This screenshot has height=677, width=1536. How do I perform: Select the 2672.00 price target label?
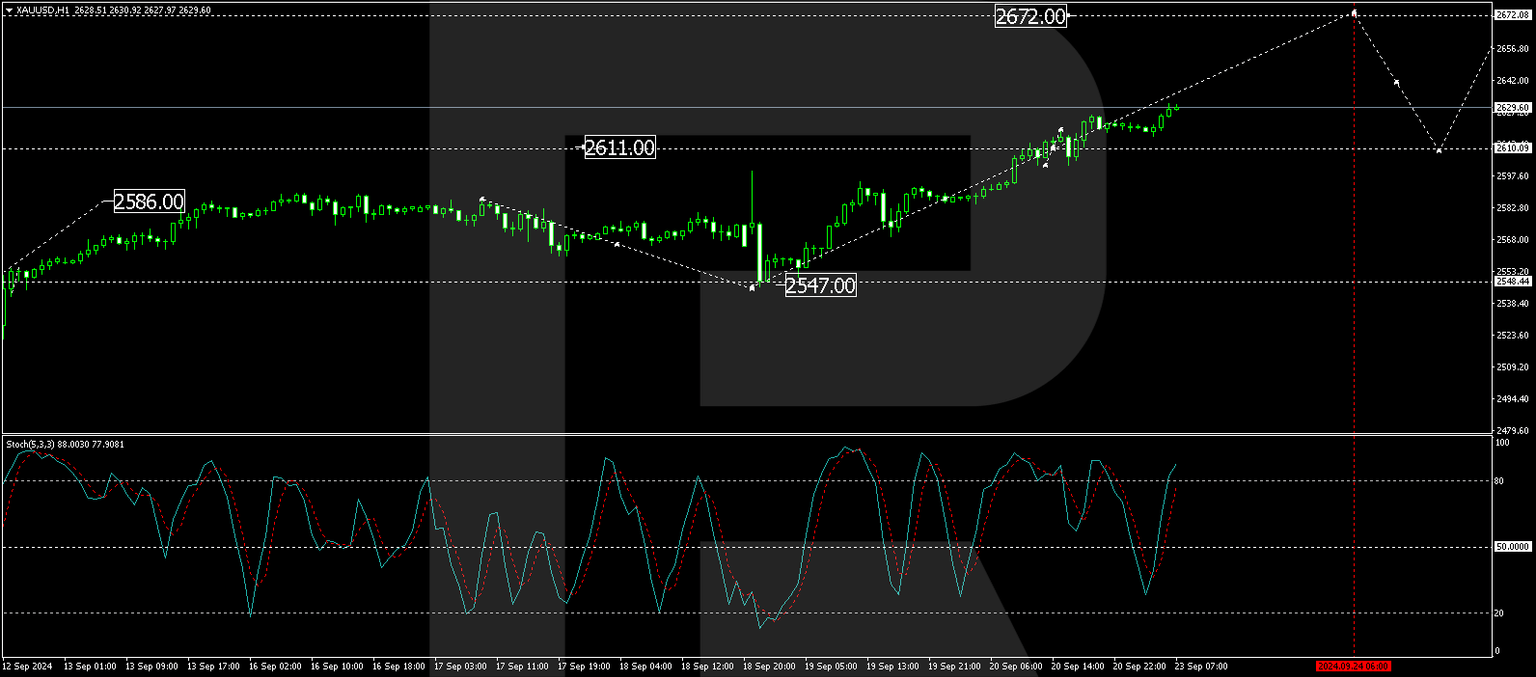point(1031,17)
